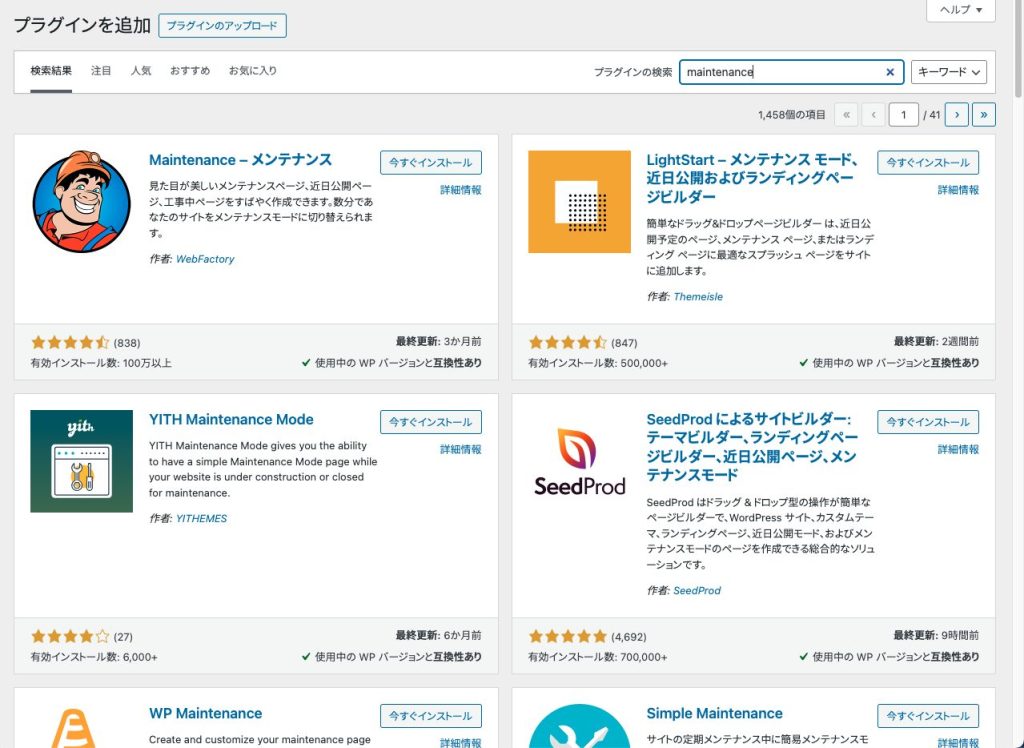Click the LightStart orange plugin icon
The height and width of the screenshot is (748, 1024).
tap(579, 202)
